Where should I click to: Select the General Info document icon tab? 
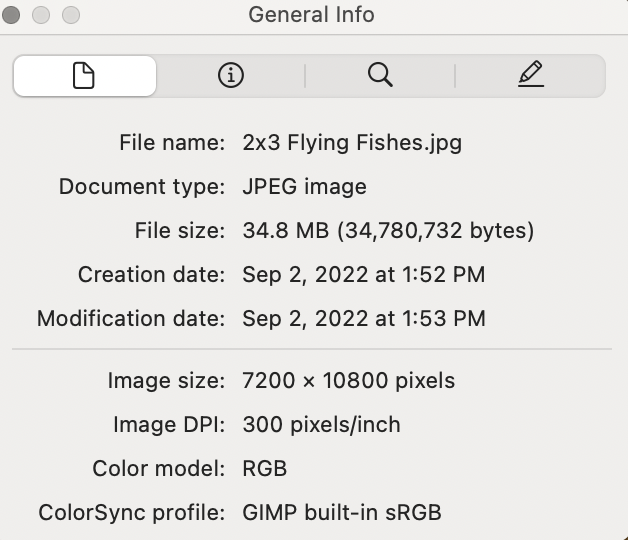[84, 76]
